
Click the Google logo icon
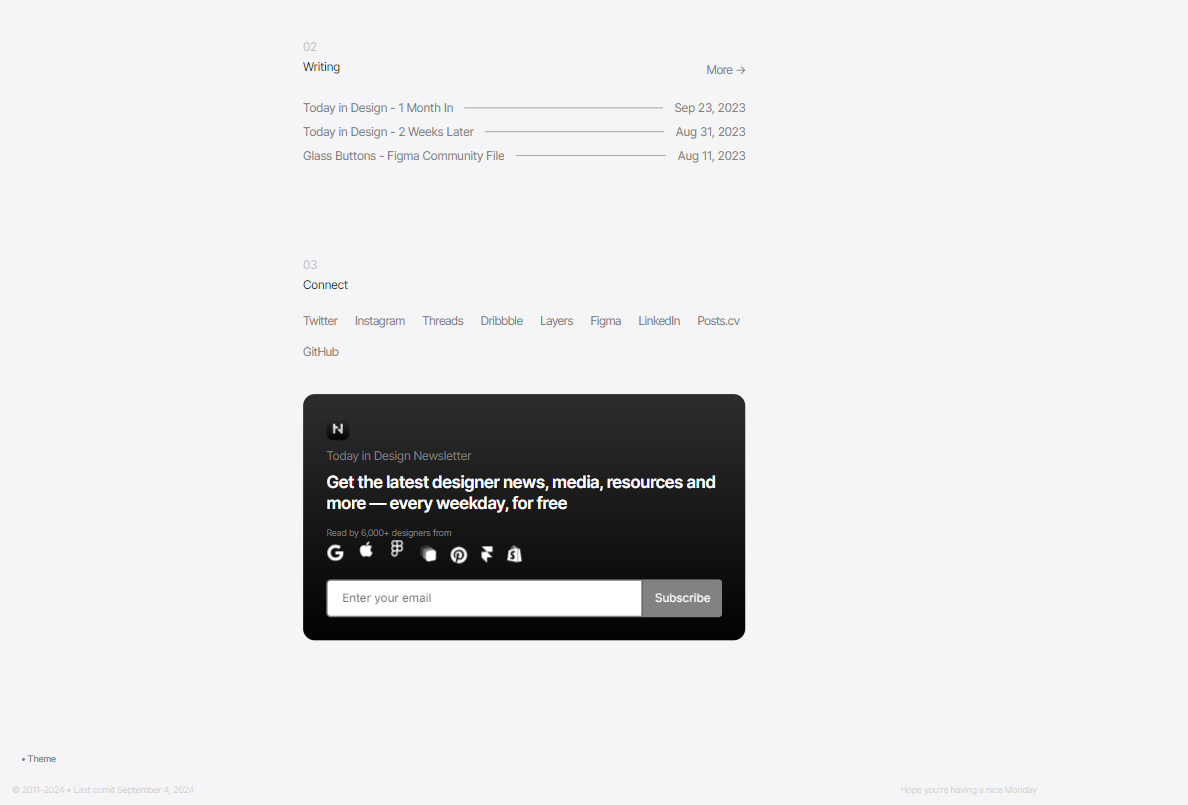tap(335, 552)
